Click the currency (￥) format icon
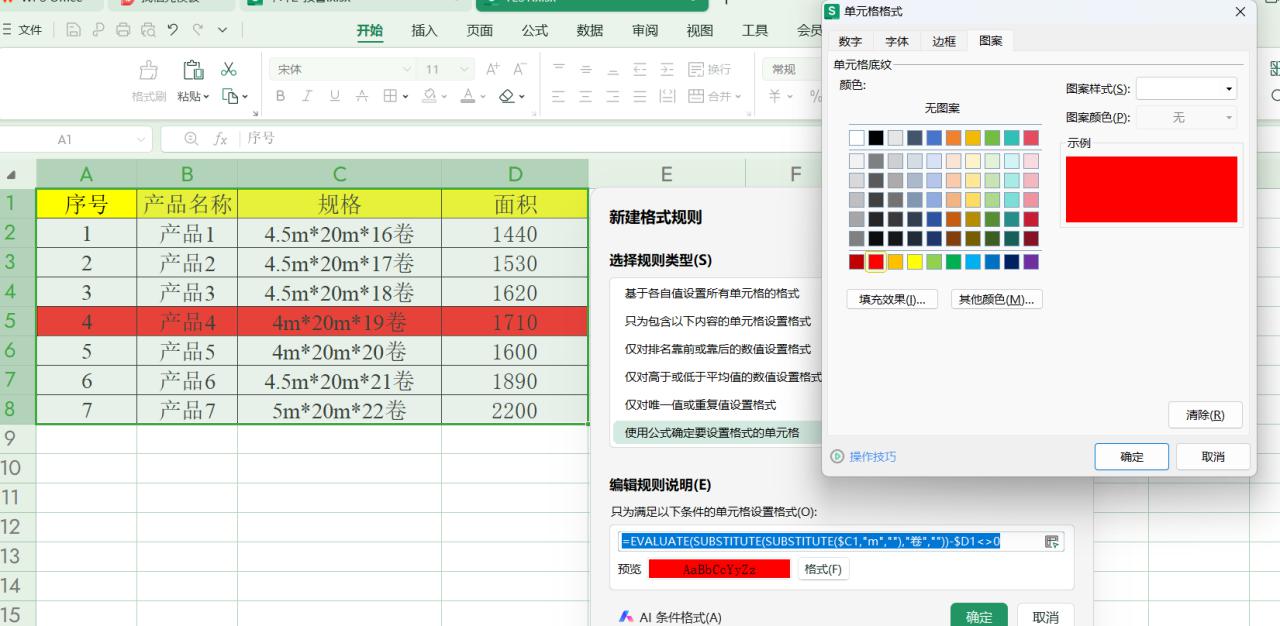1280x626 pixels. pos(774,96)
